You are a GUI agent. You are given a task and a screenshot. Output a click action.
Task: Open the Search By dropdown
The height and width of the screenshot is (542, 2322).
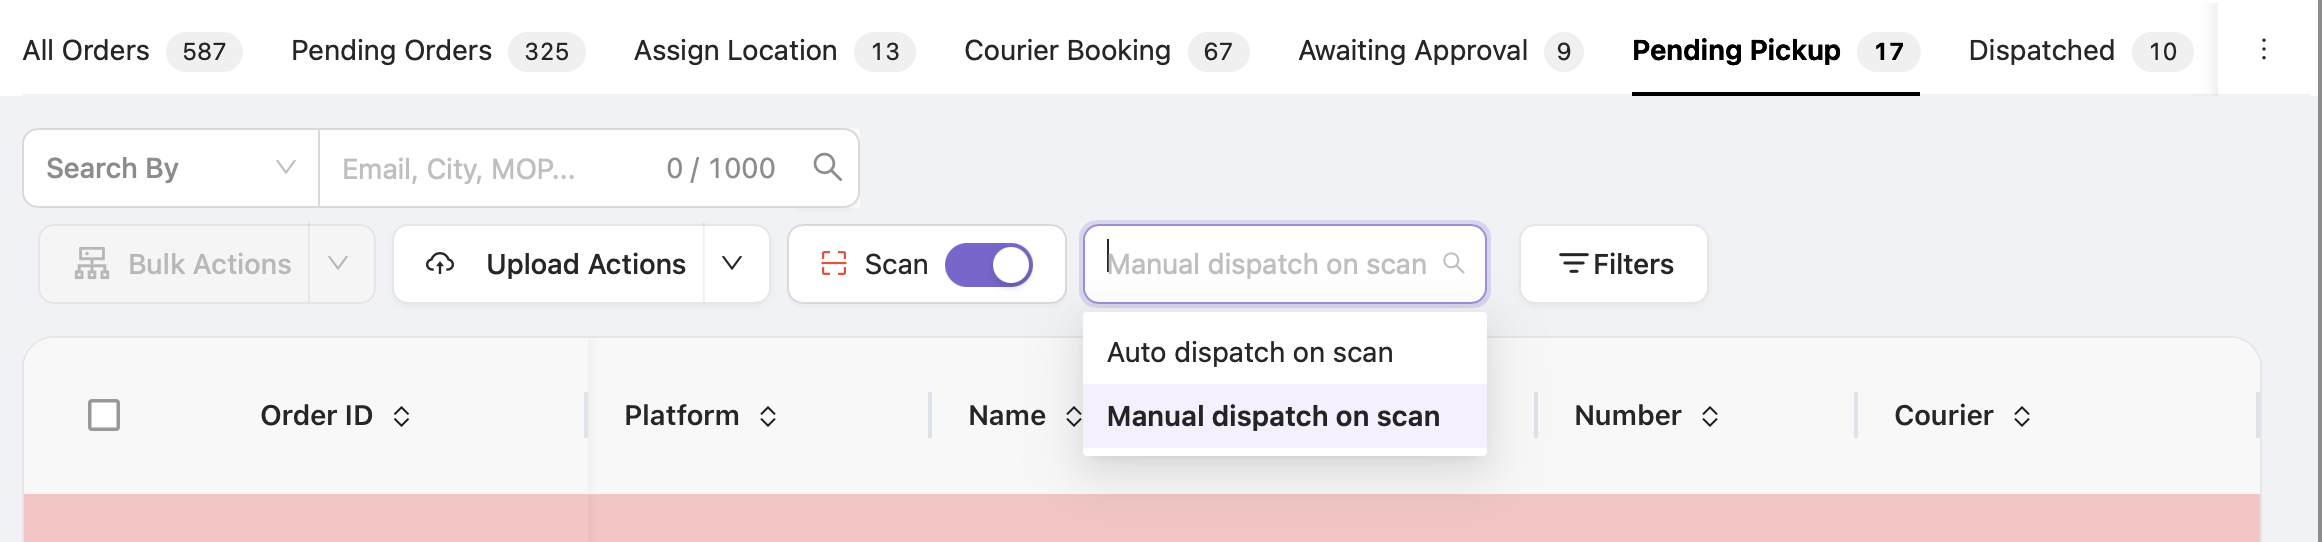(171, 168)
